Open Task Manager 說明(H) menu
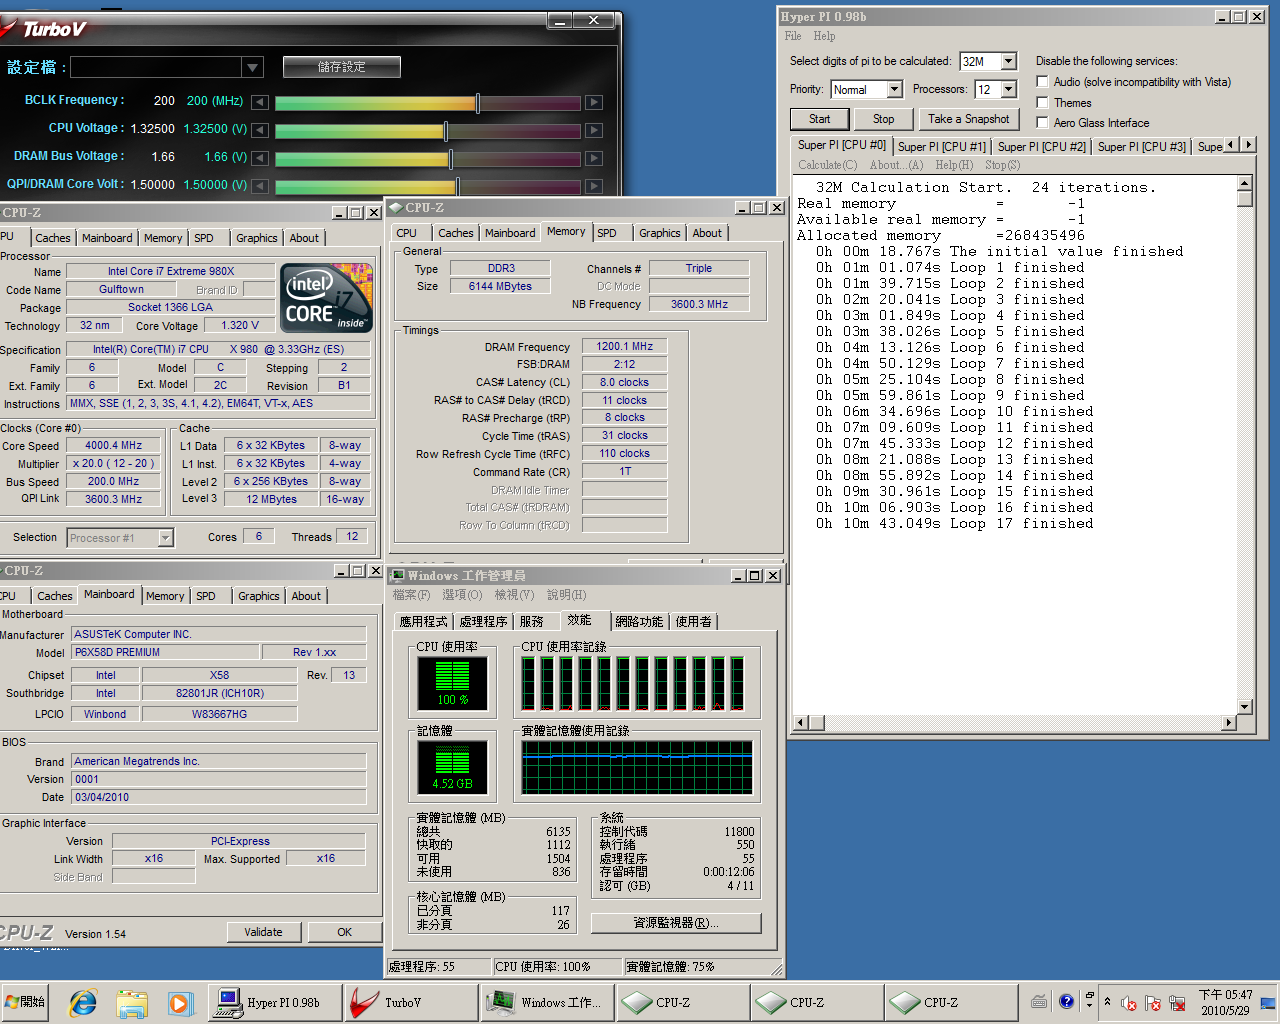The width and height of the screenshot is (1280, 1024). click(567, 595)
